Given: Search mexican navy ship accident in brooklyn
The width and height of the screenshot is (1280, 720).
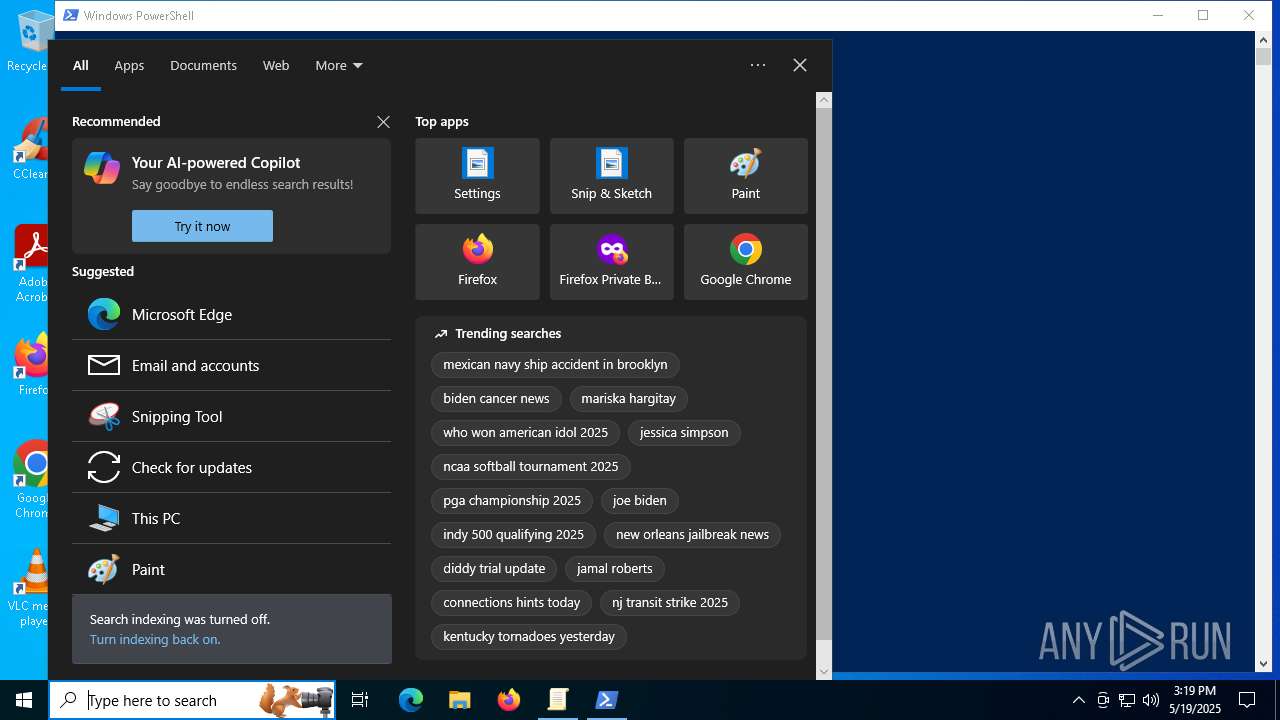Looking at the screenshot, I should (x=555, y=365).
